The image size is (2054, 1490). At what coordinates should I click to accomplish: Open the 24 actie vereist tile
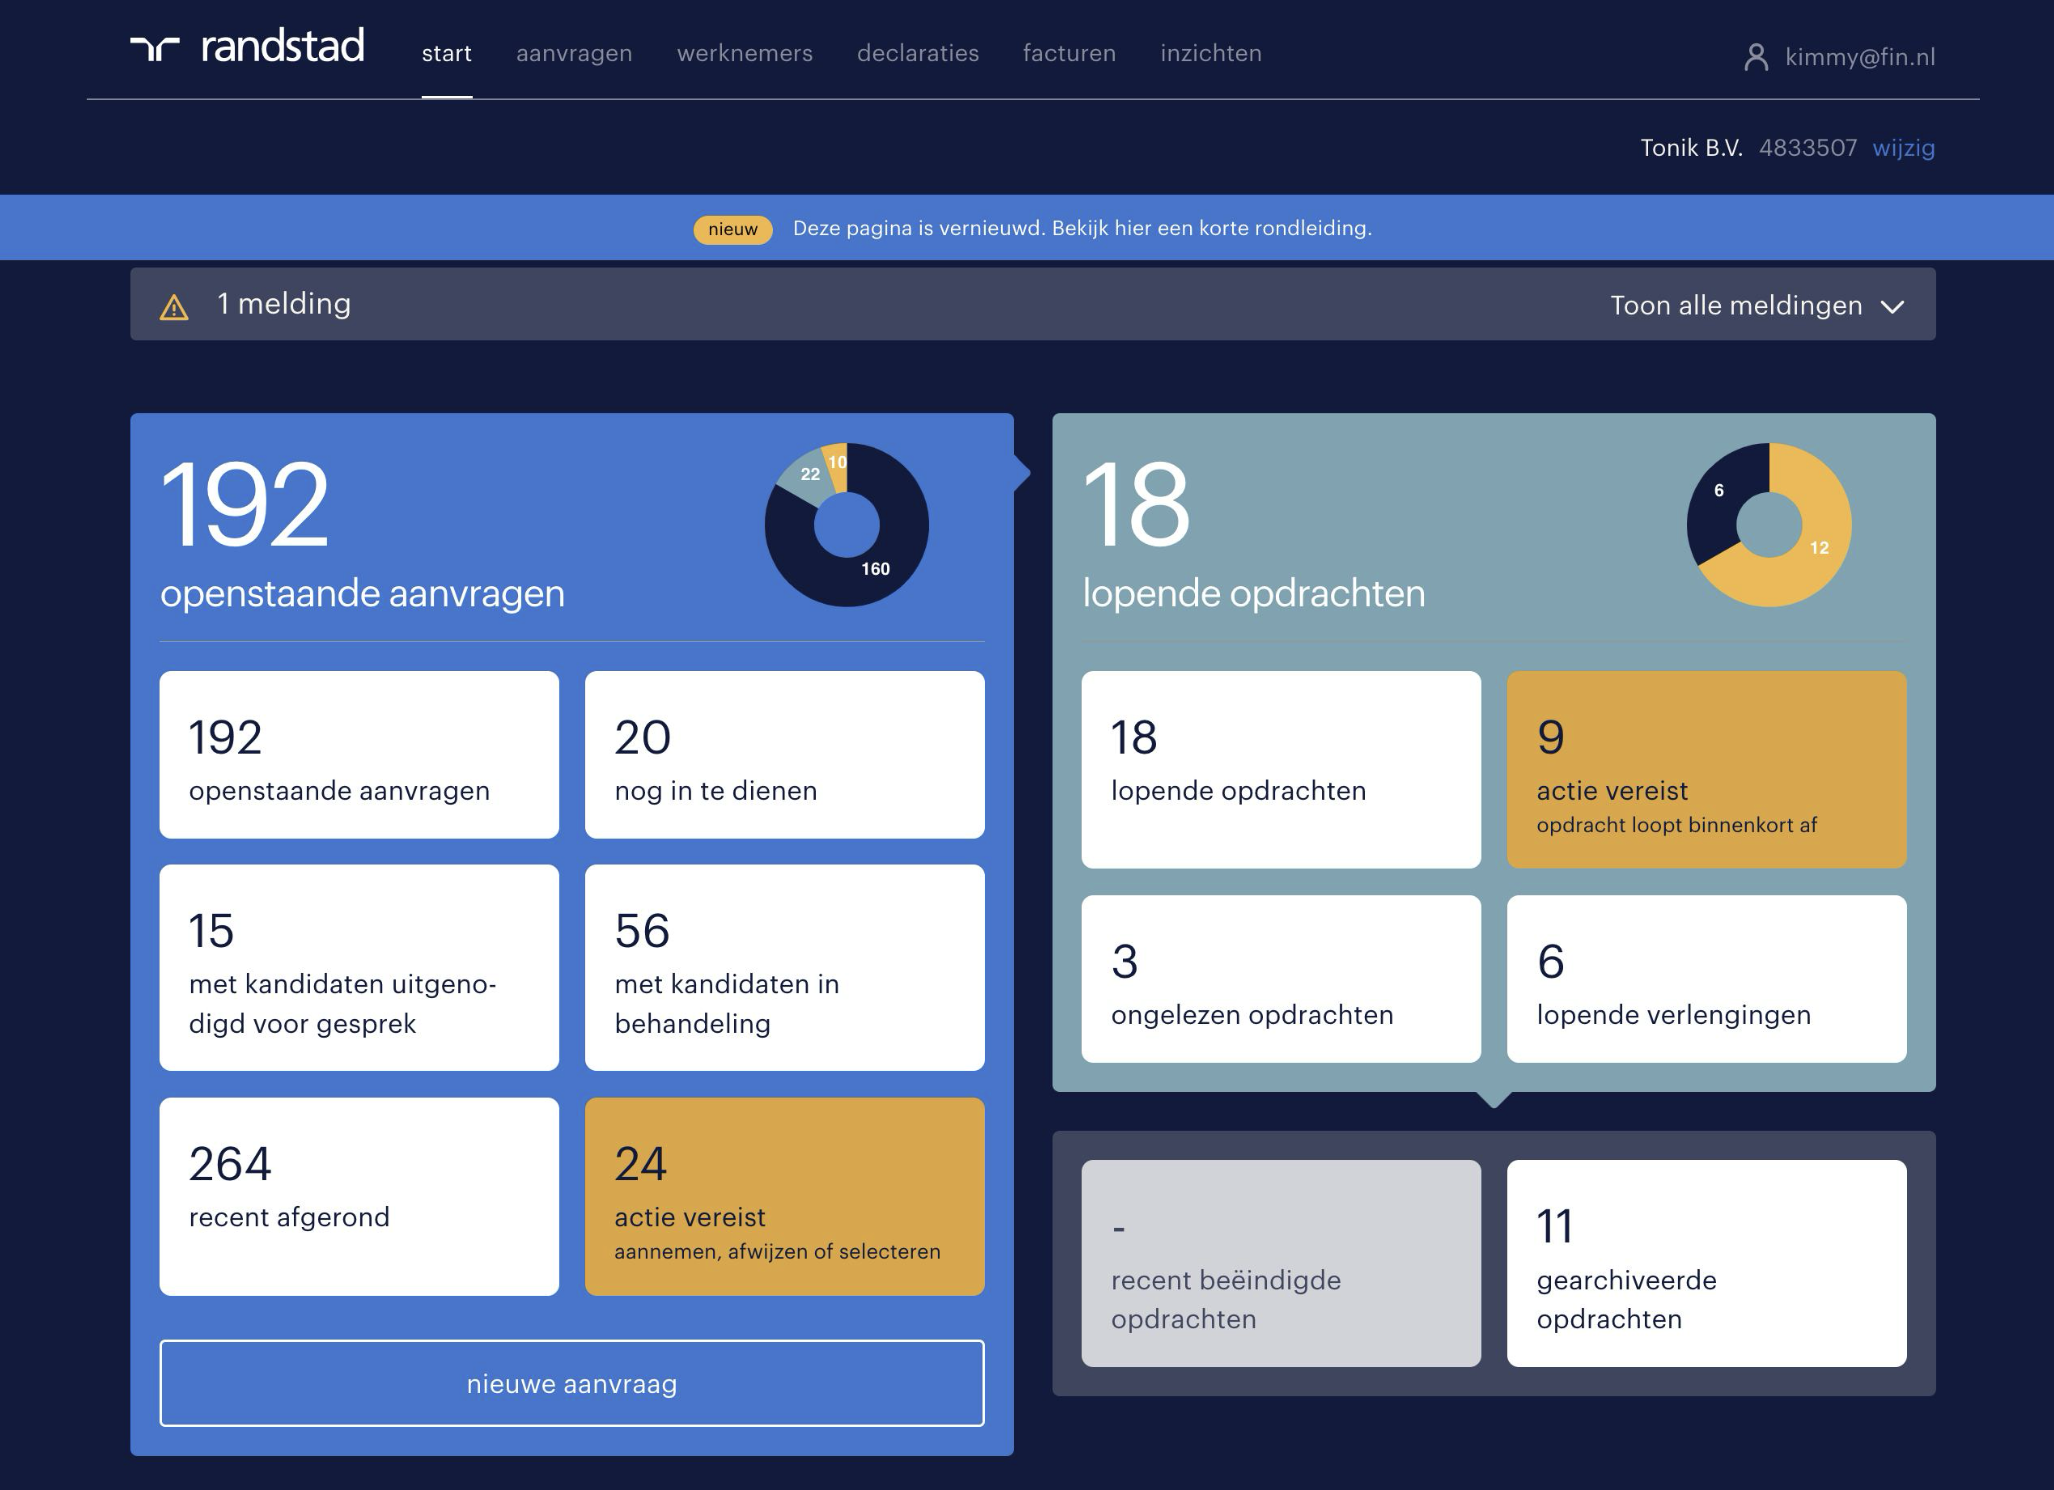coord(784,1196)
